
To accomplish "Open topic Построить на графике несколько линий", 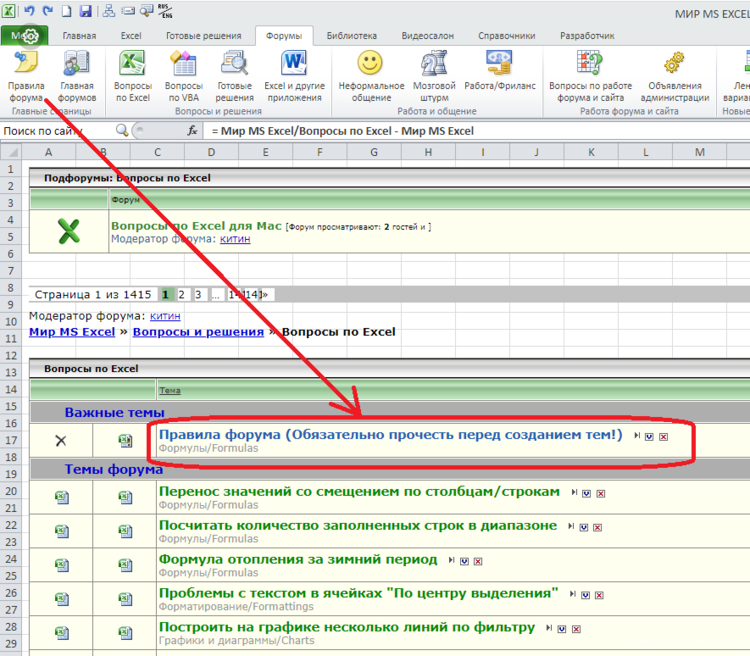I will [x=347, y=627].
